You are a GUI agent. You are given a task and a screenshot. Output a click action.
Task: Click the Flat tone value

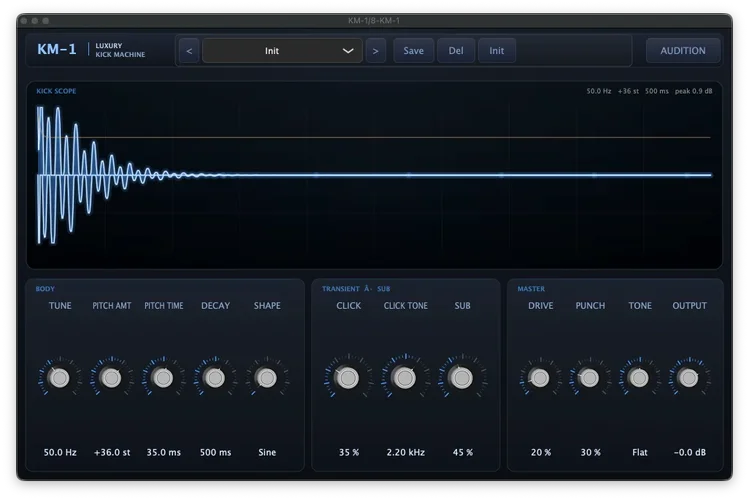640,452
